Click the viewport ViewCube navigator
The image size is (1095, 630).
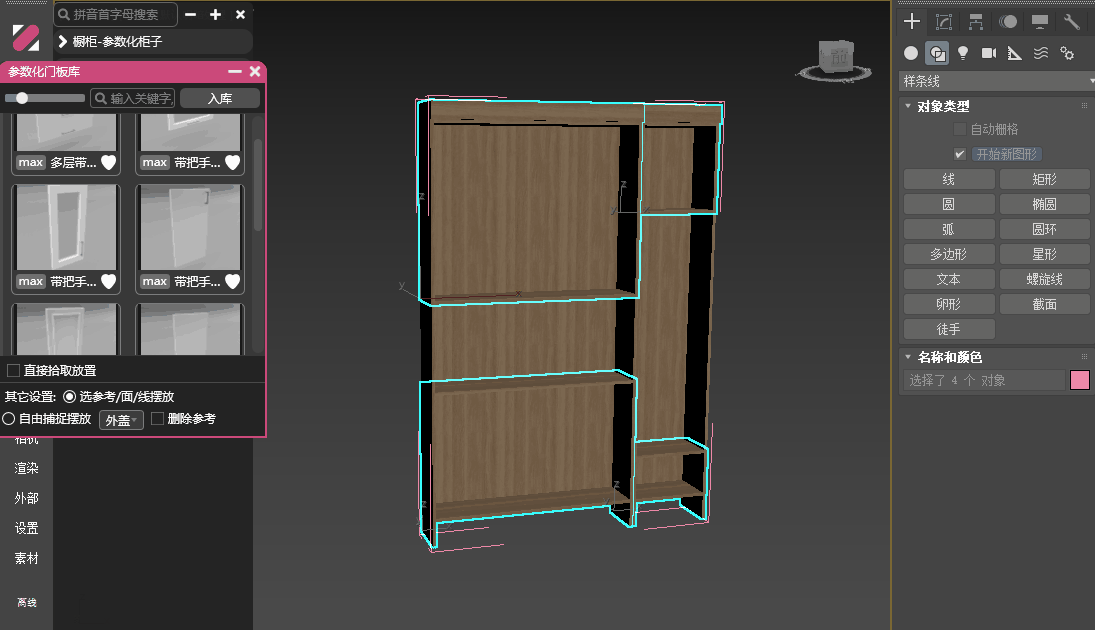(x=834, y=60)
